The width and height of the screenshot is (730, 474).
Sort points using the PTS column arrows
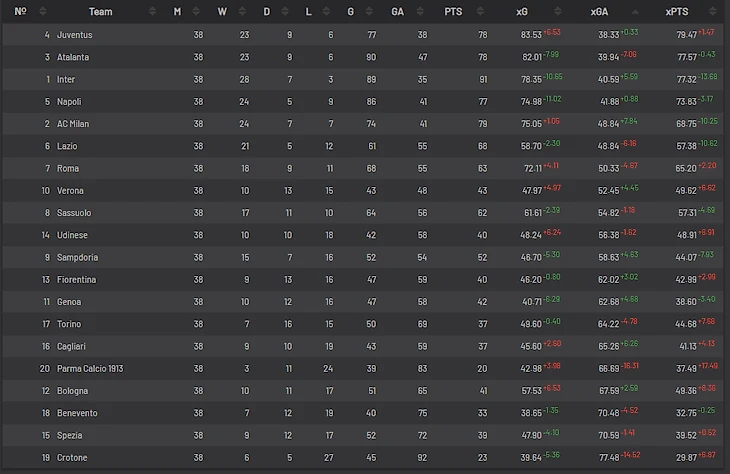(481, 12)
